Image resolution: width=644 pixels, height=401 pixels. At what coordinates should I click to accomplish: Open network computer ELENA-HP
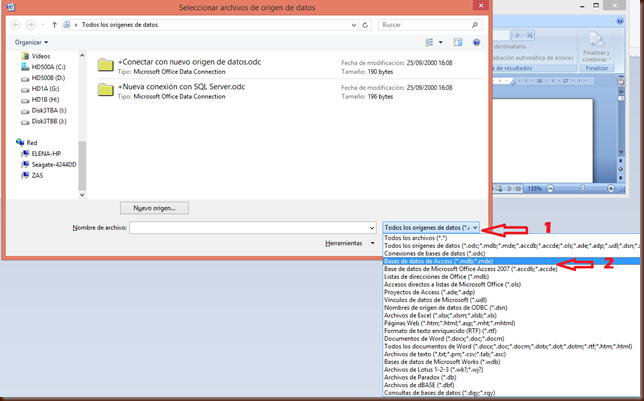click(41, 154)
